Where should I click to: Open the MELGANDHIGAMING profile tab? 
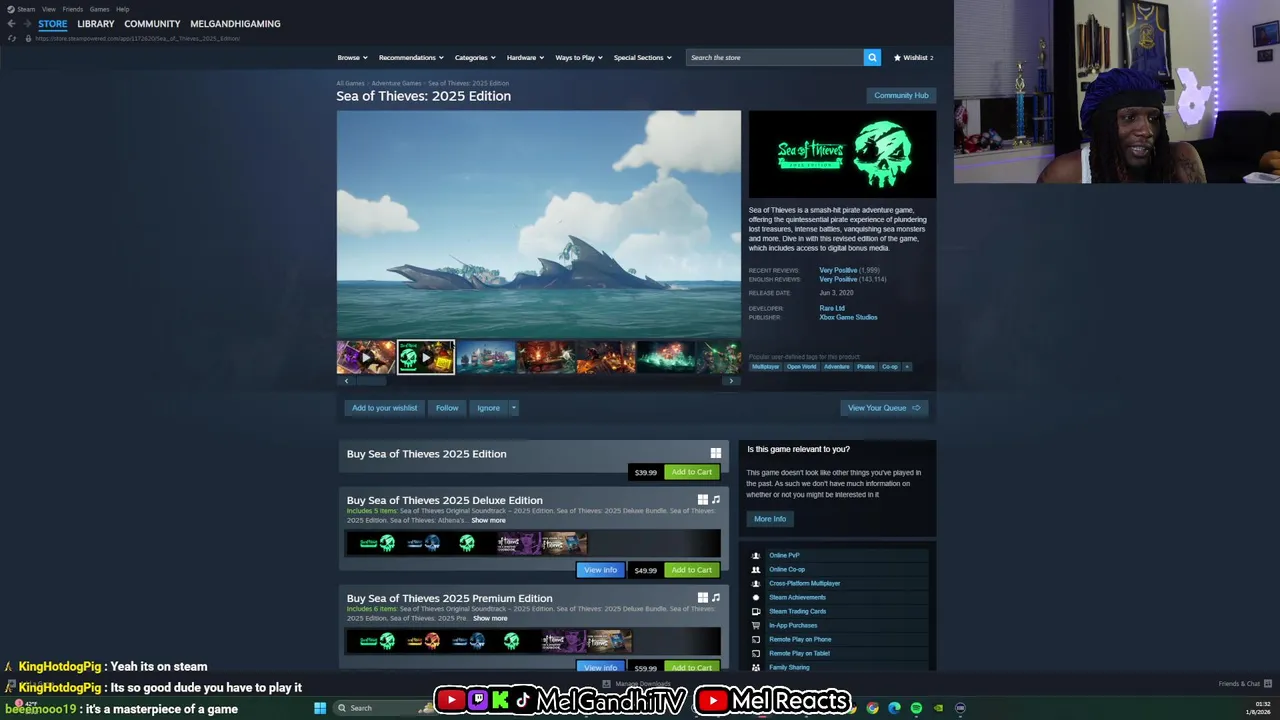coord(235,24)
